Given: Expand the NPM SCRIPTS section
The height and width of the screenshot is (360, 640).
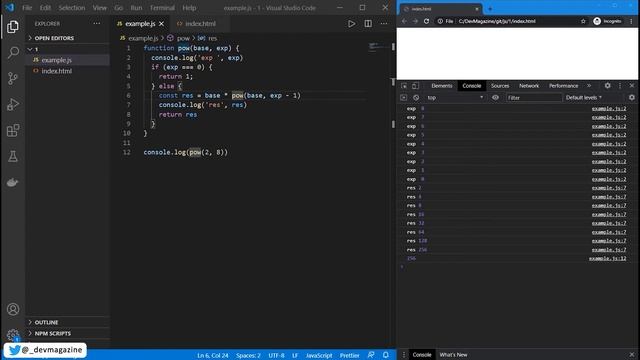Looking at the screenshot, I should click(52, 333).
